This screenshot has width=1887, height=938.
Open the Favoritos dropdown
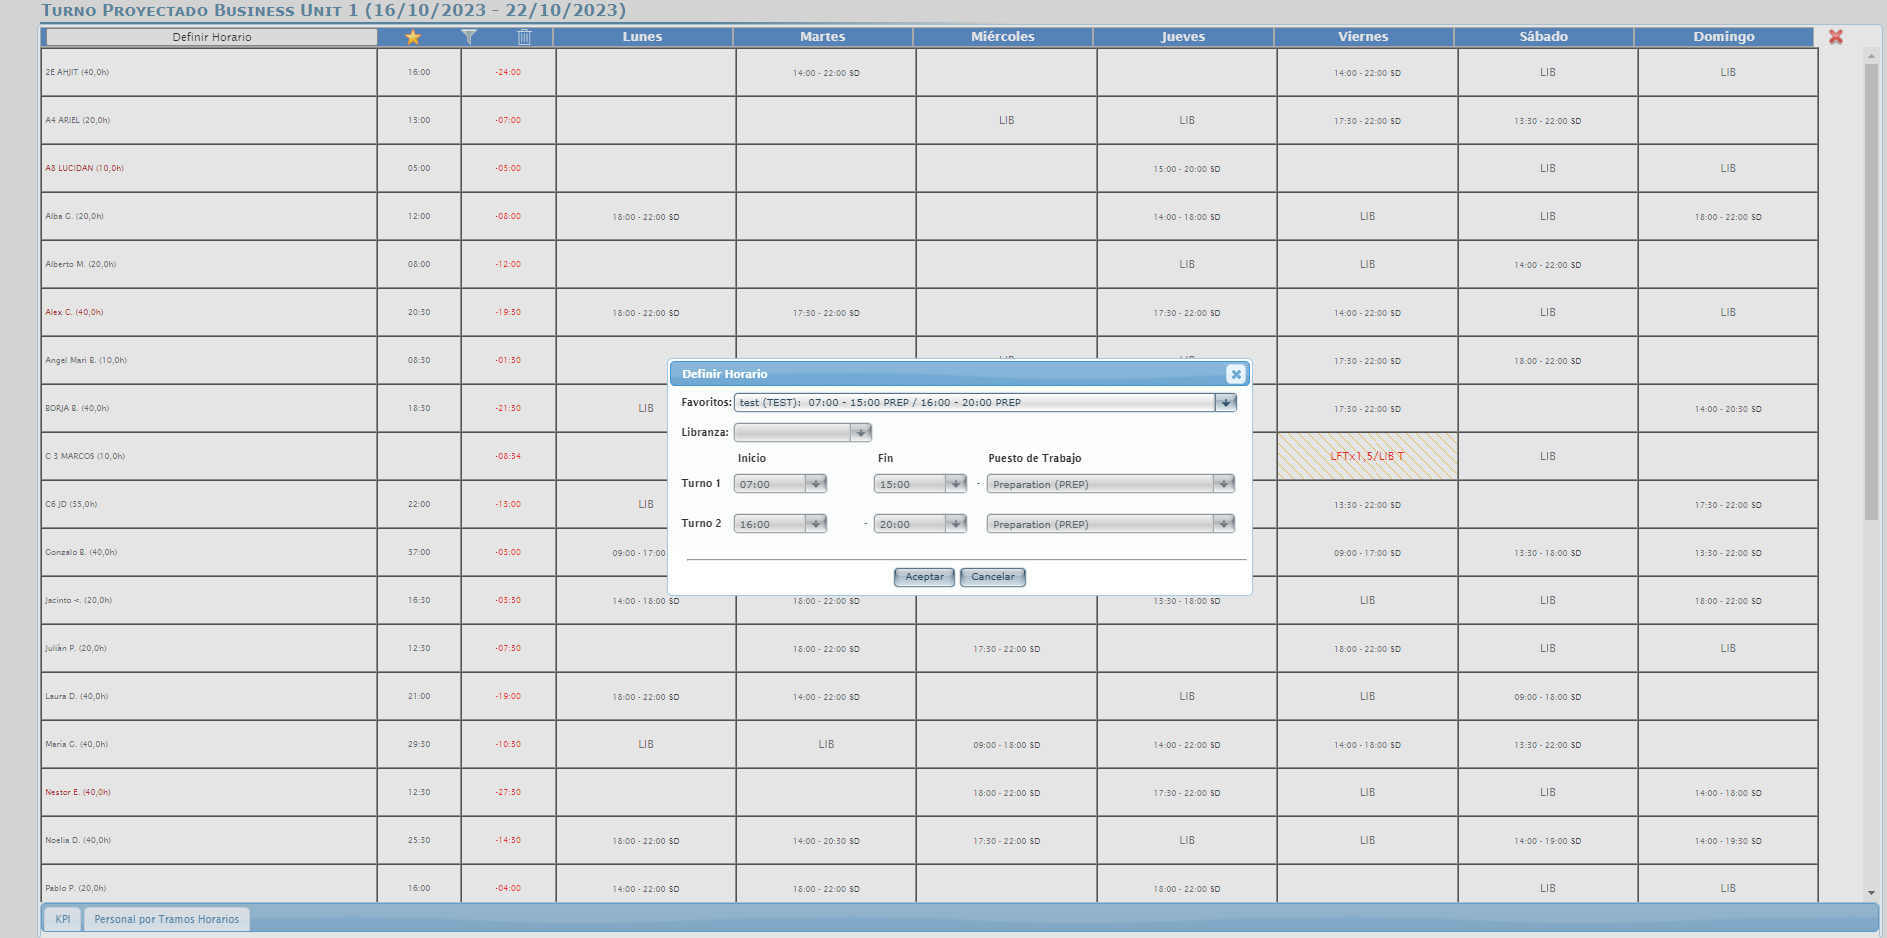click(1225, 403)
